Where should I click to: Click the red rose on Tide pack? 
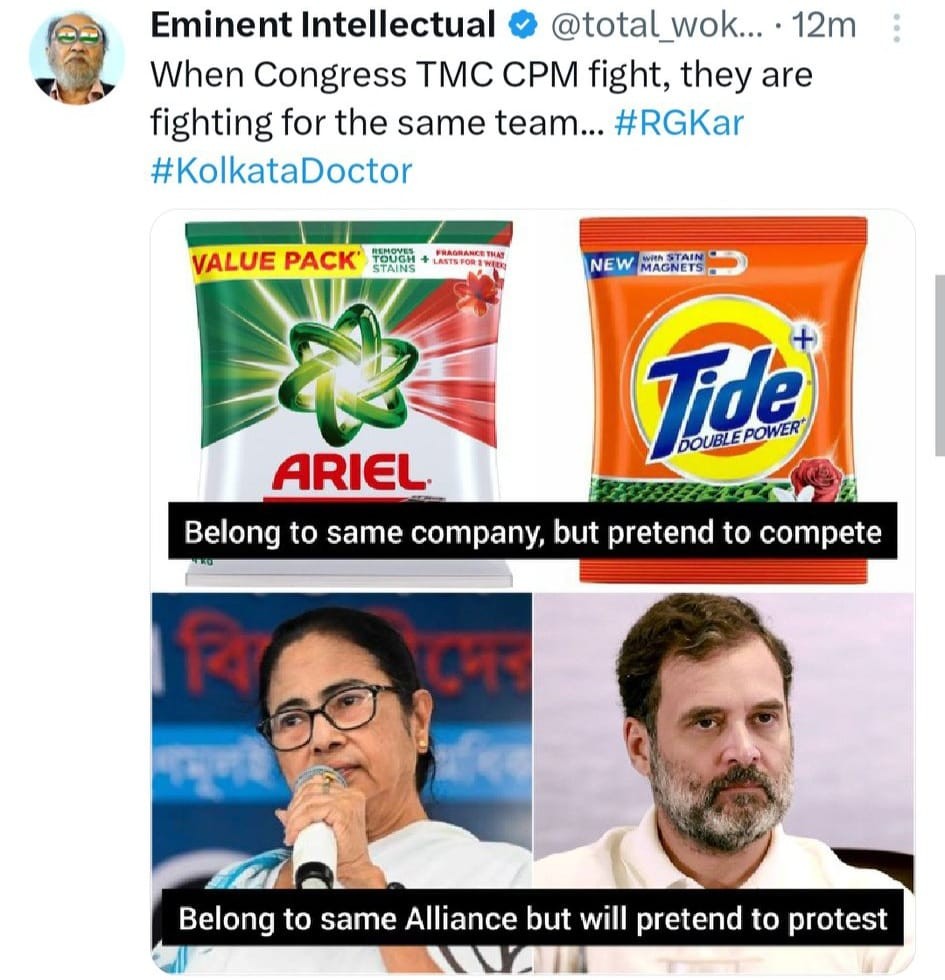coord(817,477)
